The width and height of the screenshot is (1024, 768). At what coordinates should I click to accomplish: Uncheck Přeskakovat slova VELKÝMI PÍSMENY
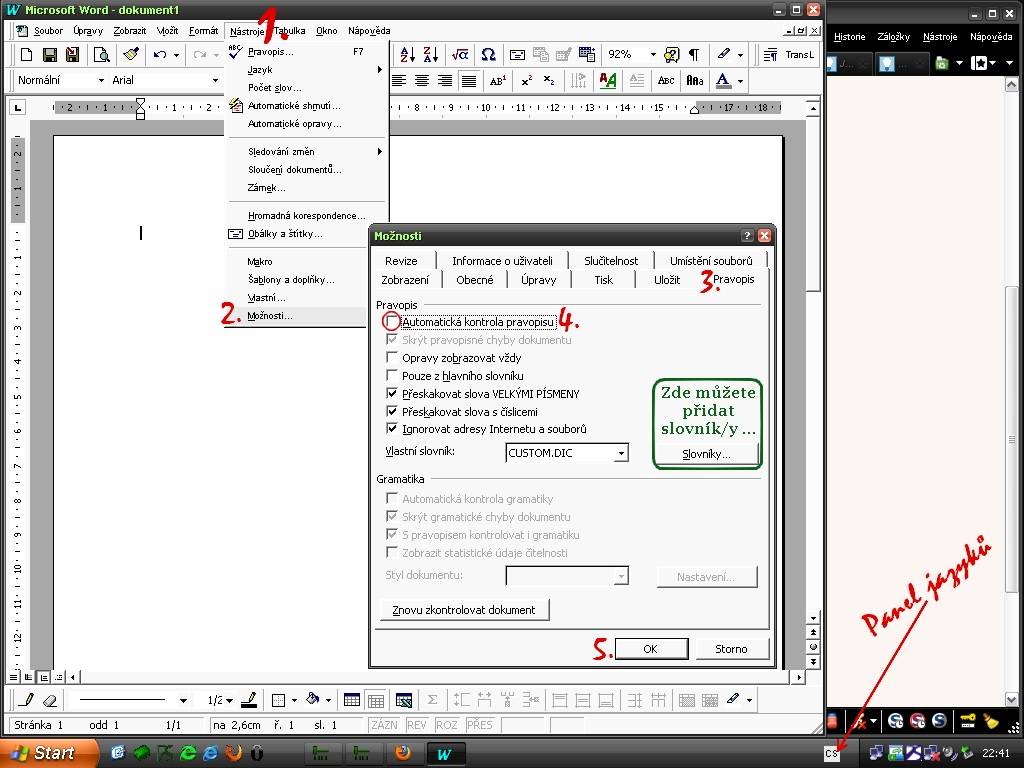[392, 393]
